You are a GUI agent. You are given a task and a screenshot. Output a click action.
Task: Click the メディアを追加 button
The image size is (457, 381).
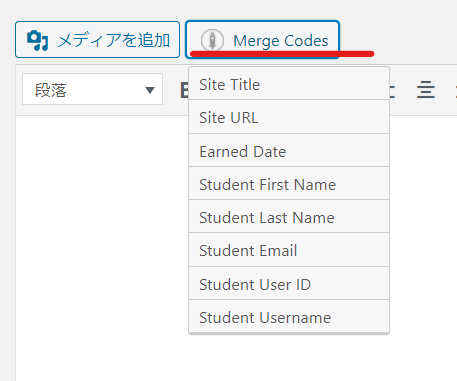click(97, 40)
